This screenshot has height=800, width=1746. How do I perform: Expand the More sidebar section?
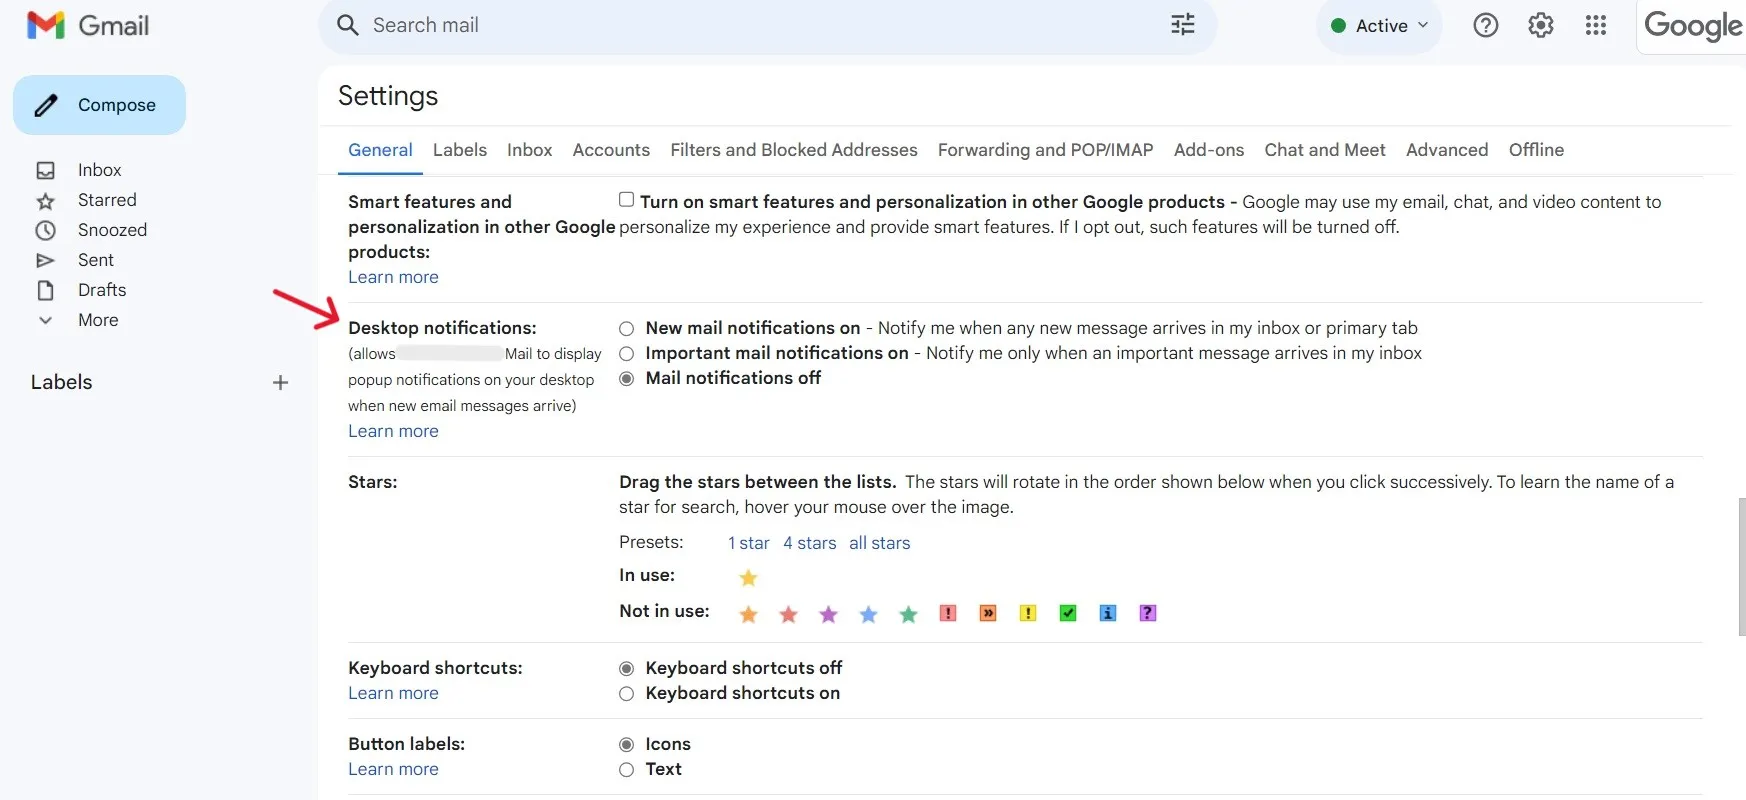(x=97, y=320)
